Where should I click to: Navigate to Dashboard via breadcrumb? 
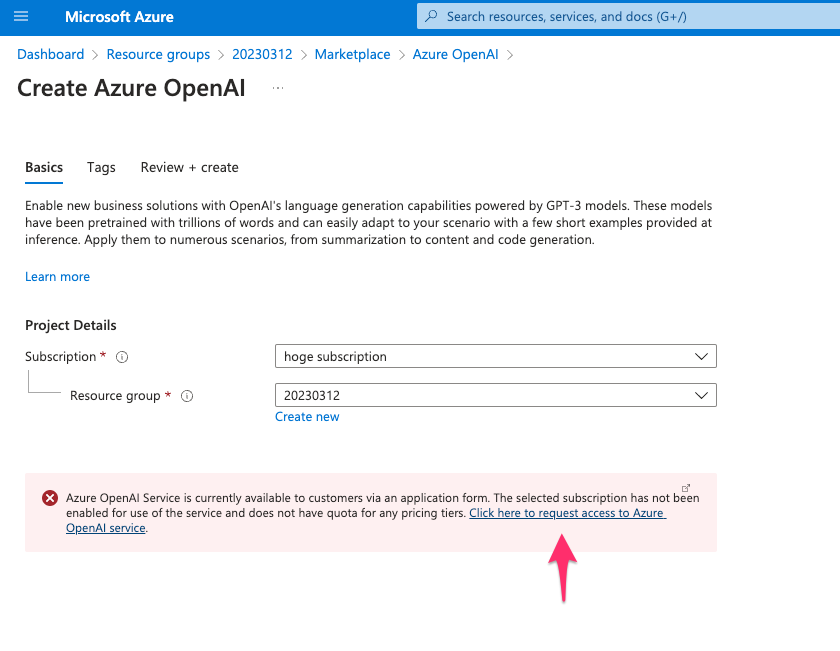[x=51, y=54]
